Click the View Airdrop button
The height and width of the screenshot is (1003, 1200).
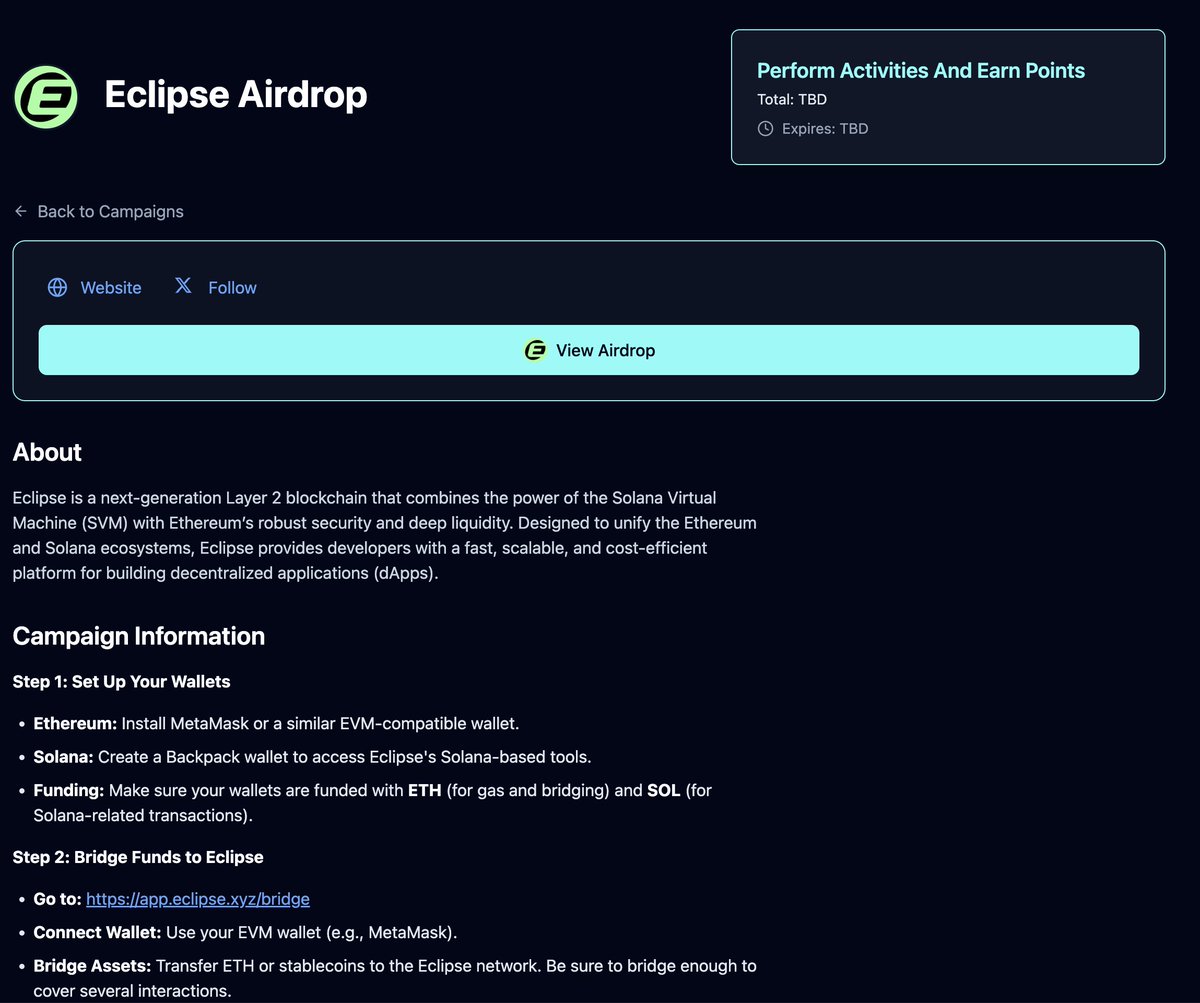pyautogui.click(x=589, y=350)
